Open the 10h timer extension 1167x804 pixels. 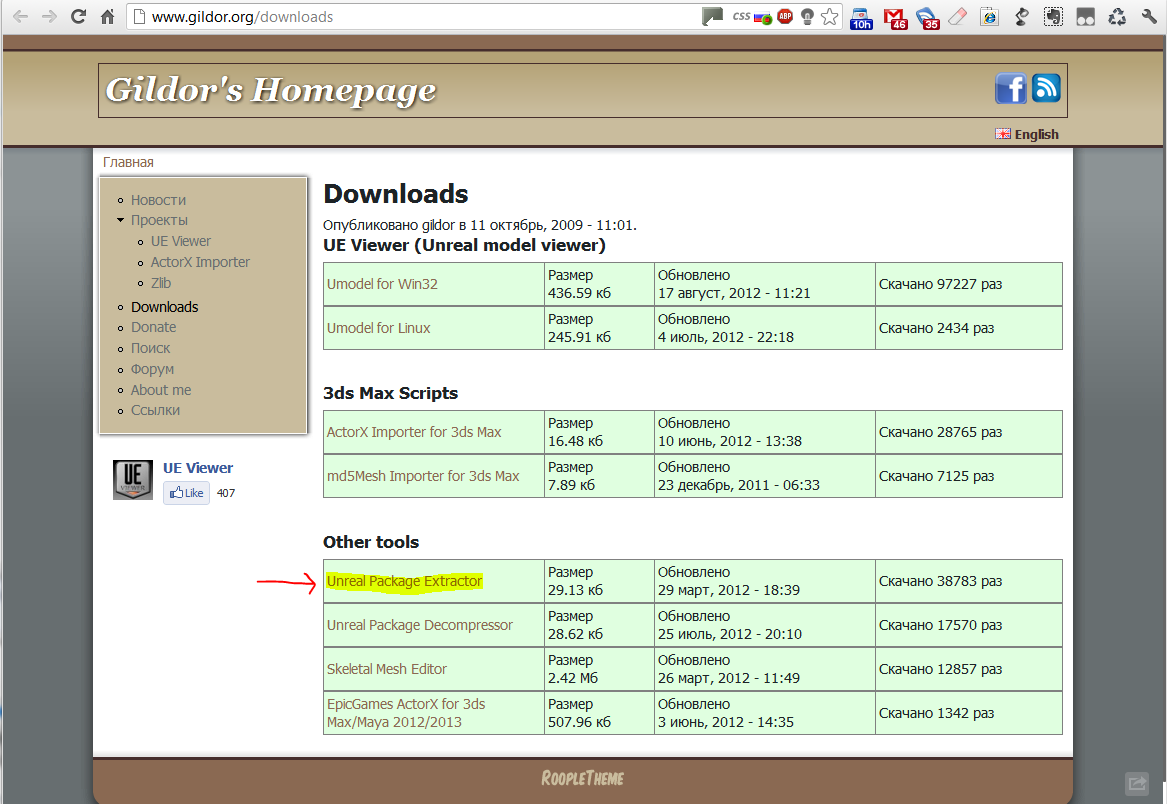861,18
